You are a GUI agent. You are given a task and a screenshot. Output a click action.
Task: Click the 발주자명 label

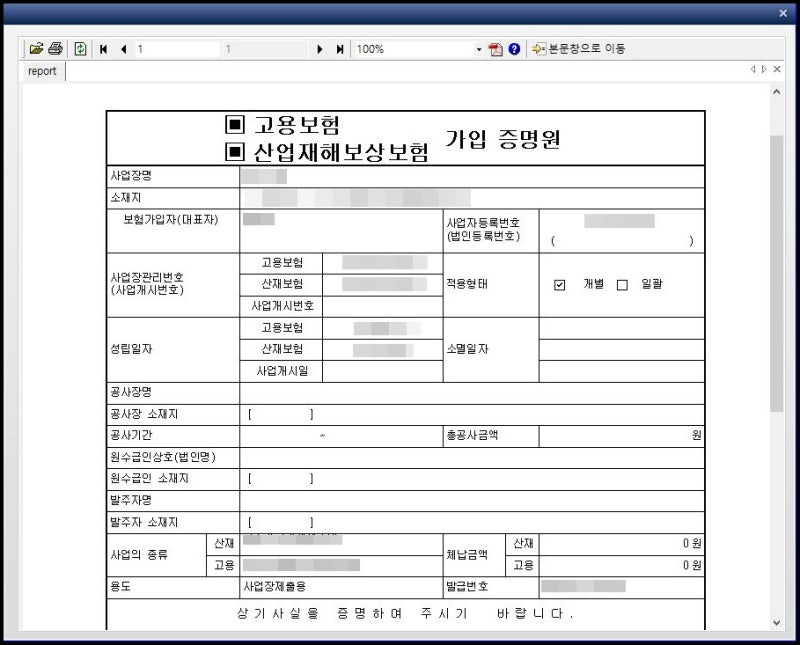131,500
